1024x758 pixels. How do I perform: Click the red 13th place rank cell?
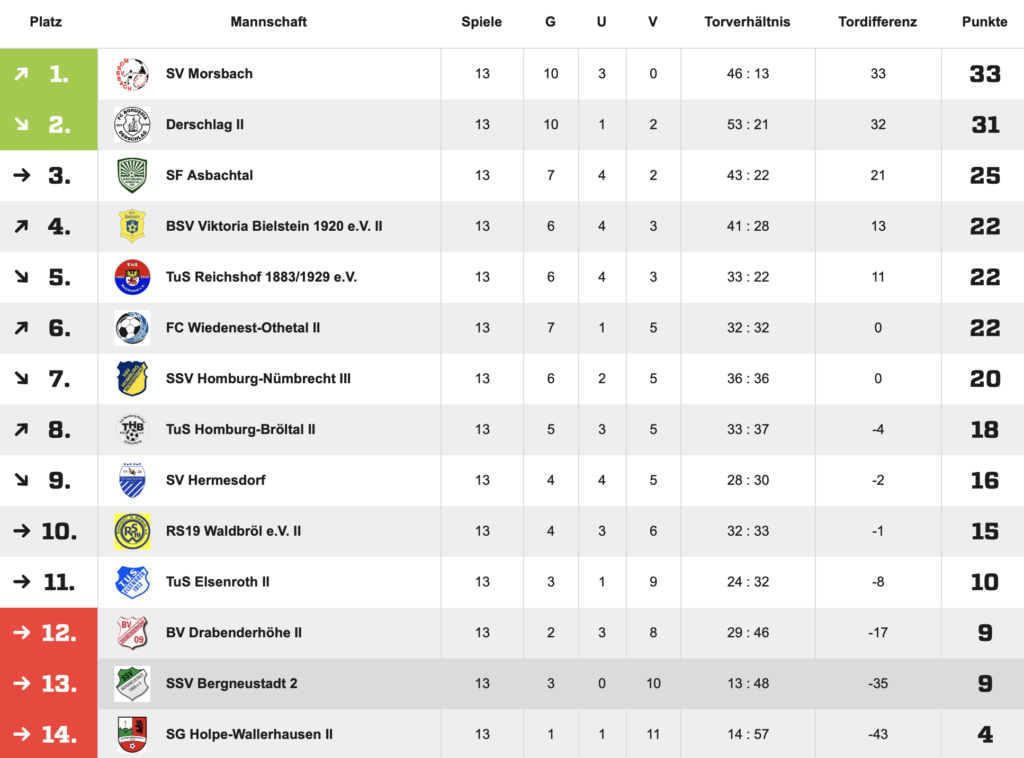49,684
